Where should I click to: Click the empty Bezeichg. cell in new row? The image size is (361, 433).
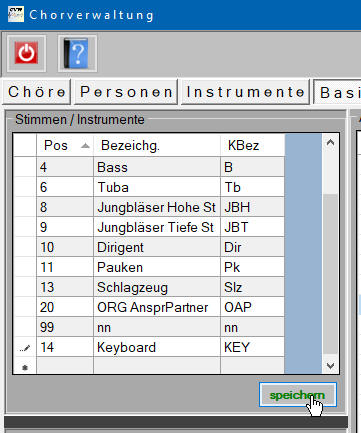157,365
